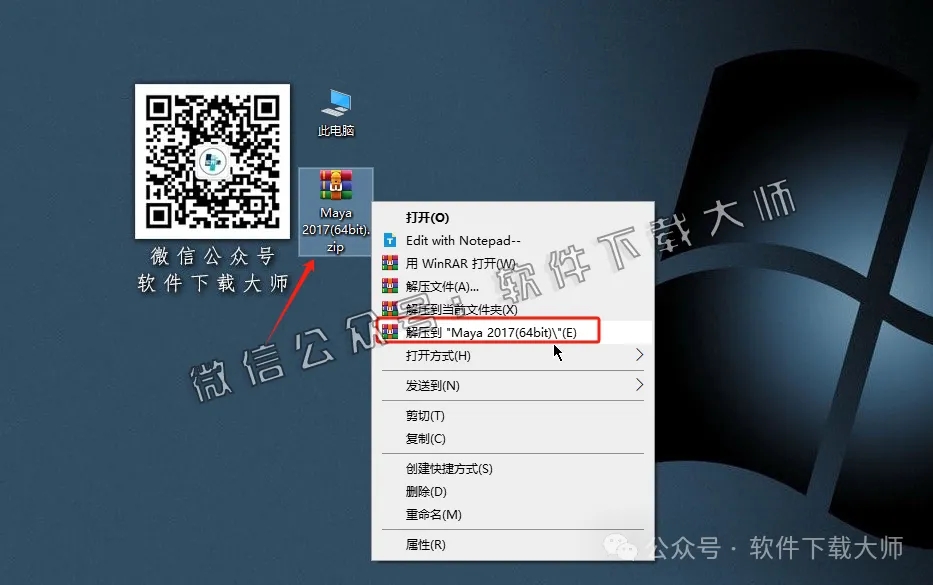Viewport: 933px width, 585px height.
Task: Expand the arrow next to 打开方式(H)
Action: click(x=640, y=355)
